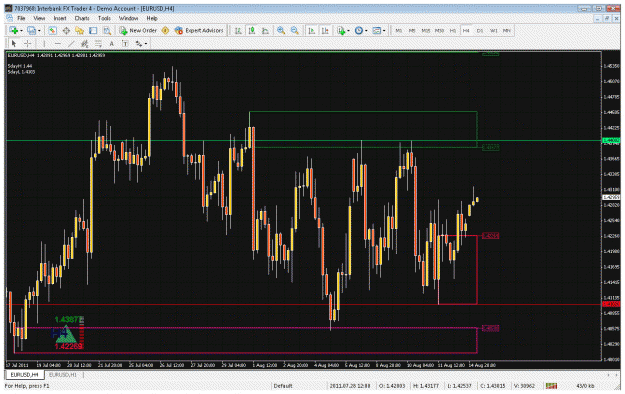Image resolution: width=625 pixels, height=394 pixels.
Task: Toggle the Expert Advisors button
Action: coord(199,31)
